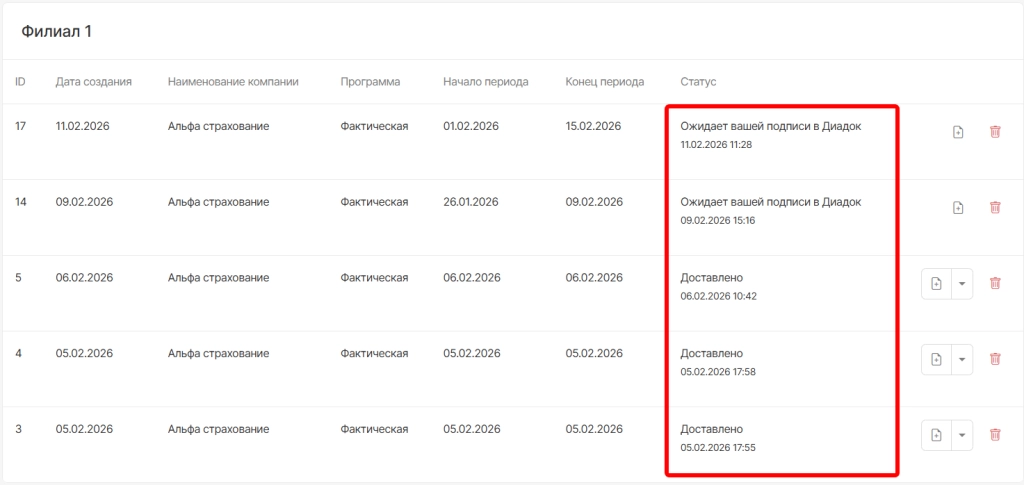Screen dimensions: 1024x485
Task: Select the Наименование компании column header
Action: tap(233, 81)
